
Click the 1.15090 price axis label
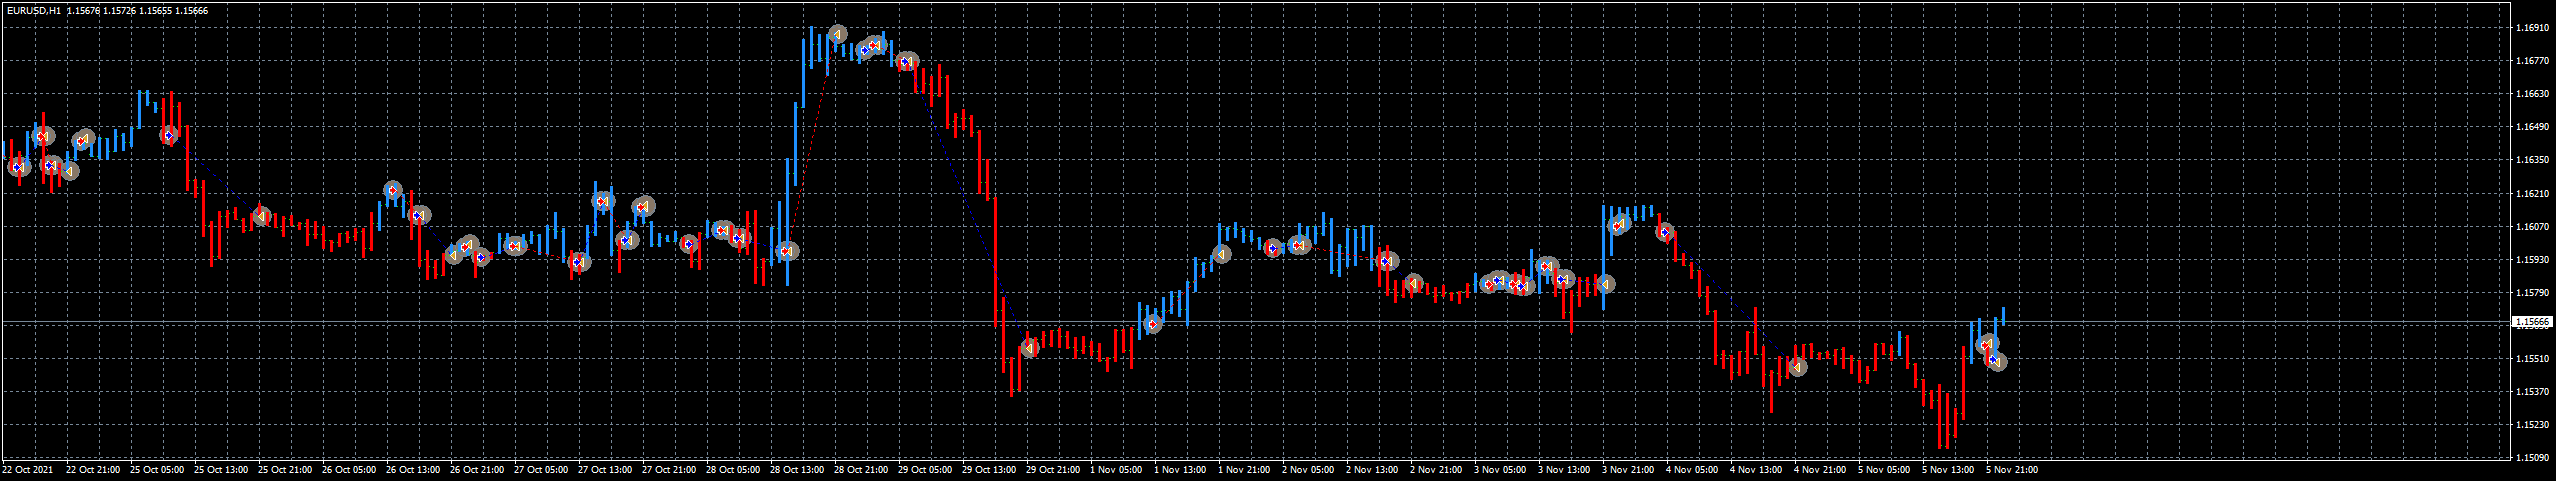[x=2530, y=458]
